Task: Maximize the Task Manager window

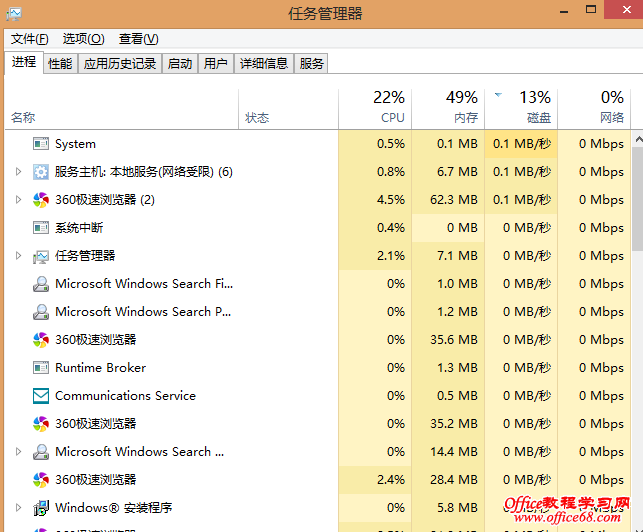Action: [591, 10]
